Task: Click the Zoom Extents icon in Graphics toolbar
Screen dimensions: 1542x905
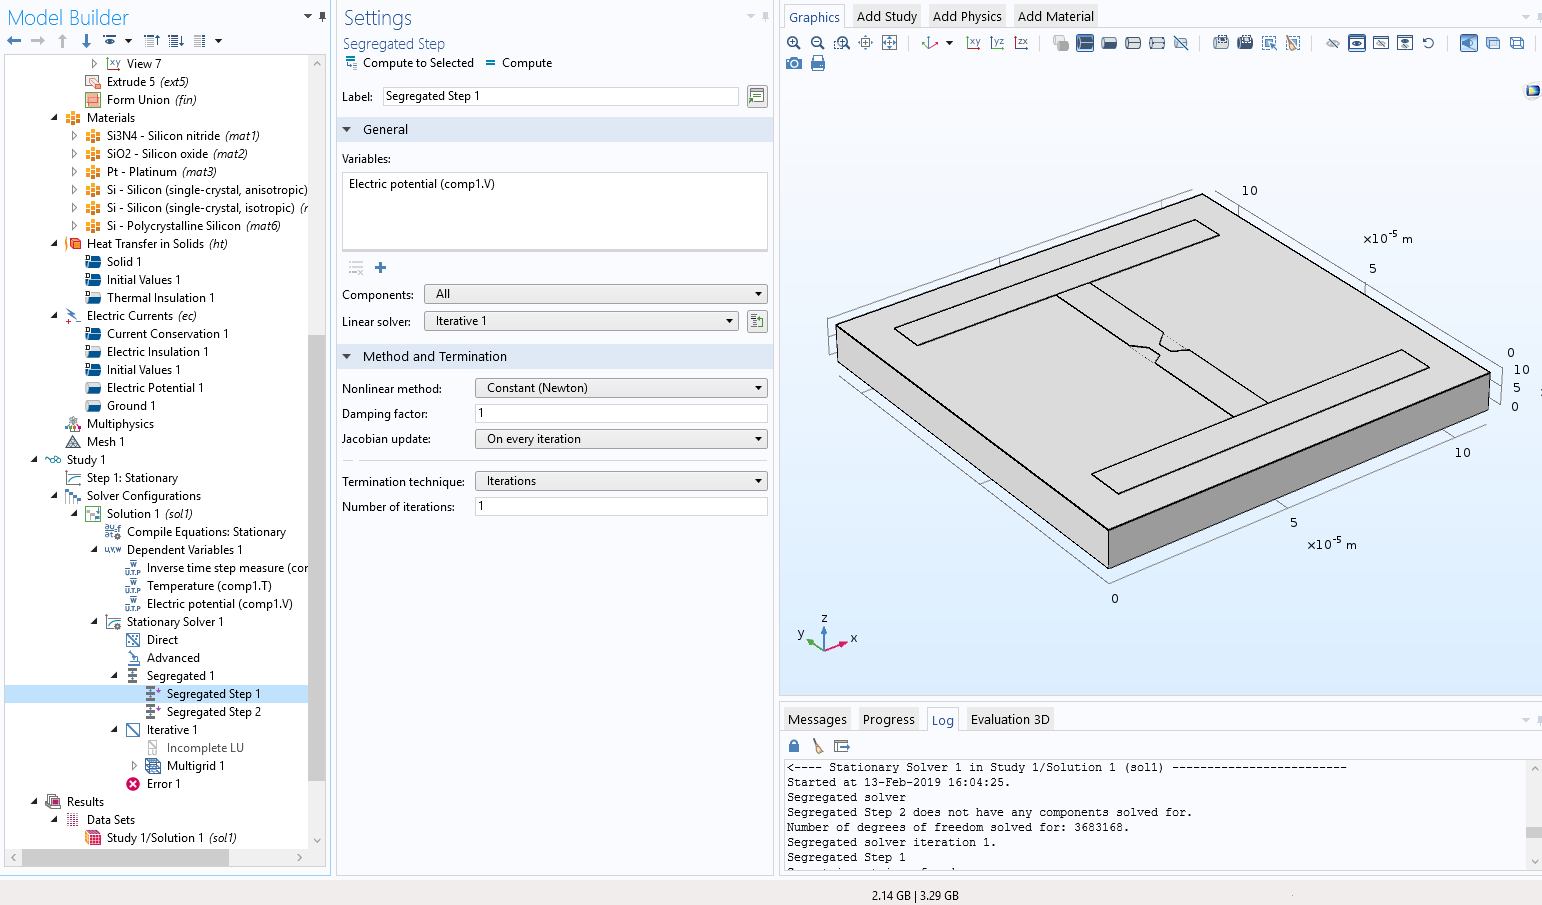Action: click(889, 43)
